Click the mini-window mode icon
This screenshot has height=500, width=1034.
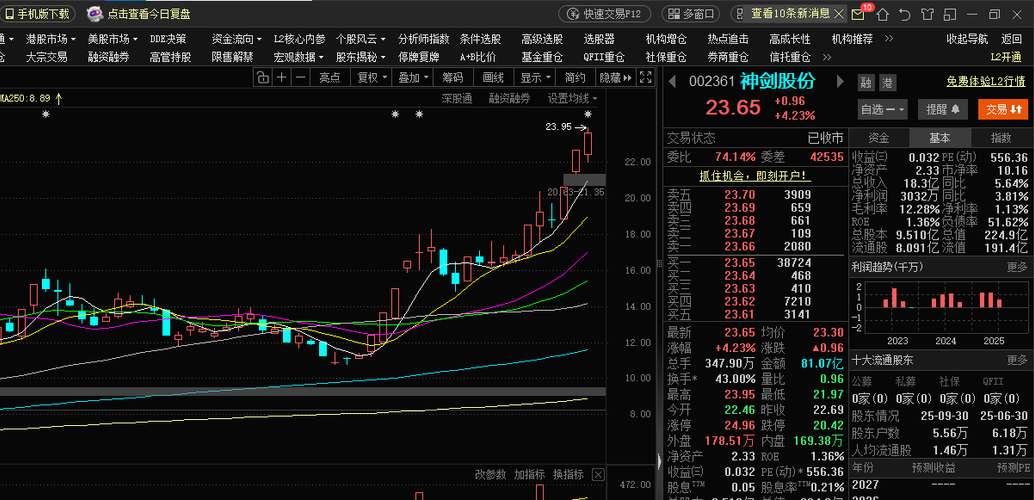950,15
